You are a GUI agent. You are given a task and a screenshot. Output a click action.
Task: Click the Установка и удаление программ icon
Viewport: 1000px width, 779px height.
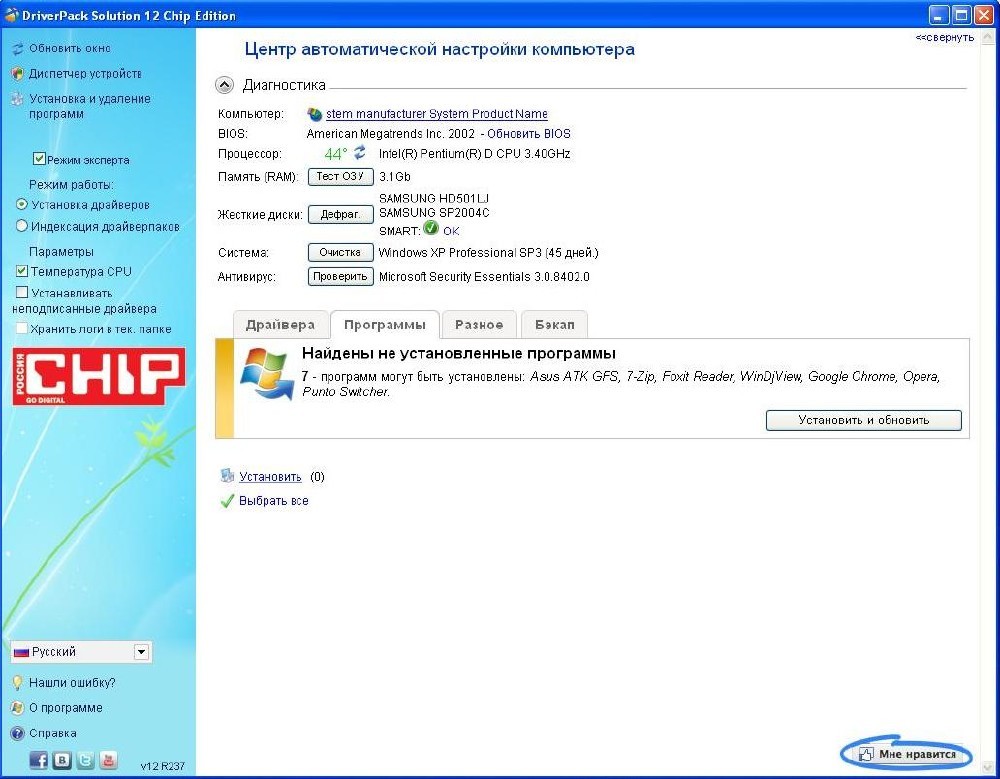[17, 100]
